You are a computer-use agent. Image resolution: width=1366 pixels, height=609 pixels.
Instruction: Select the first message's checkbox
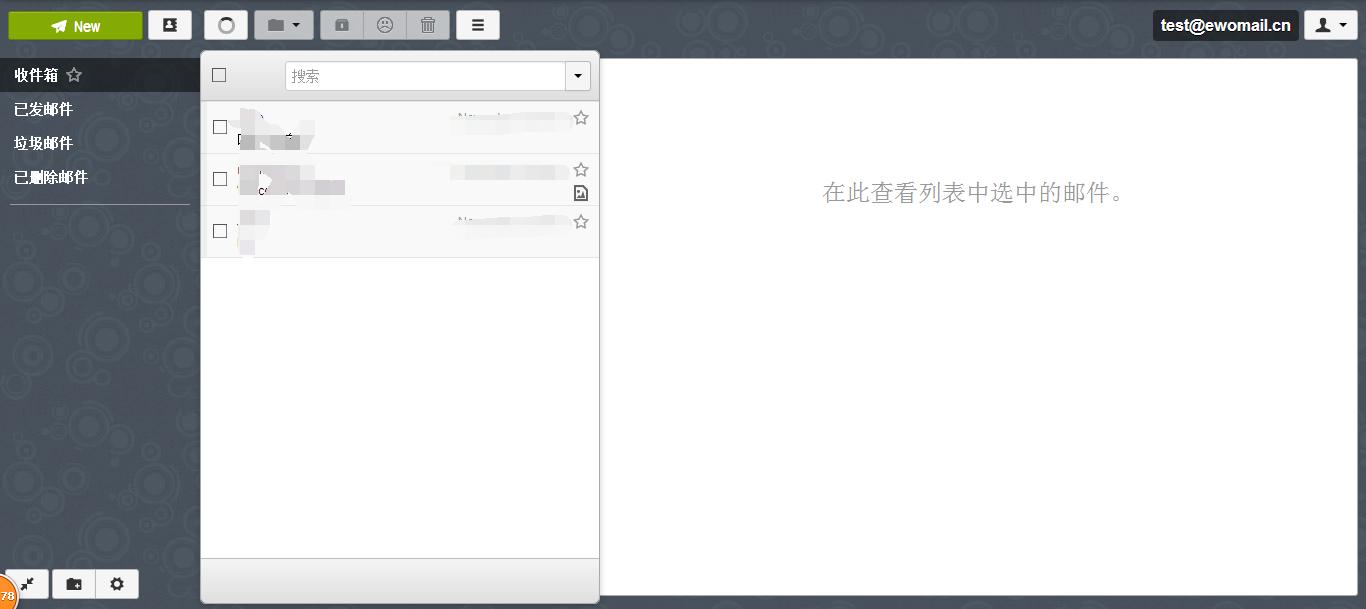[220, 127]
